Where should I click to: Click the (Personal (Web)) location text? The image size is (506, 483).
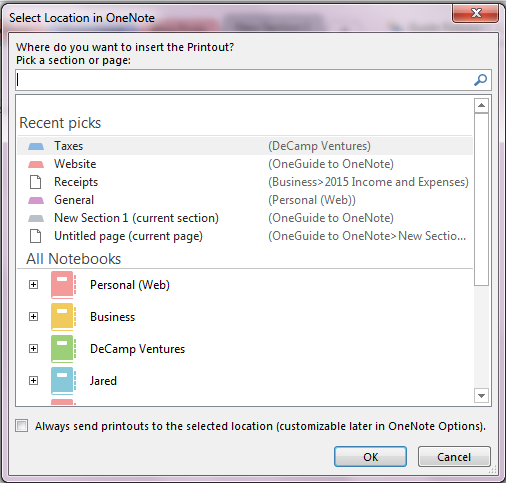click(312, 200)
